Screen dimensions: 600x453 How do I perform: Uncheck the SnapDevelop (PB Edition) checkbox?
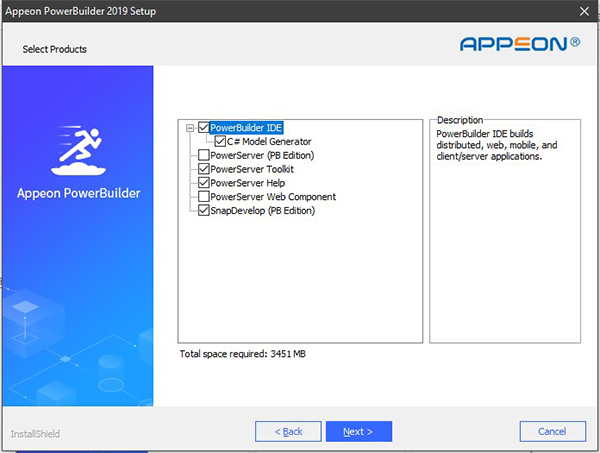(x=204, y=212)
